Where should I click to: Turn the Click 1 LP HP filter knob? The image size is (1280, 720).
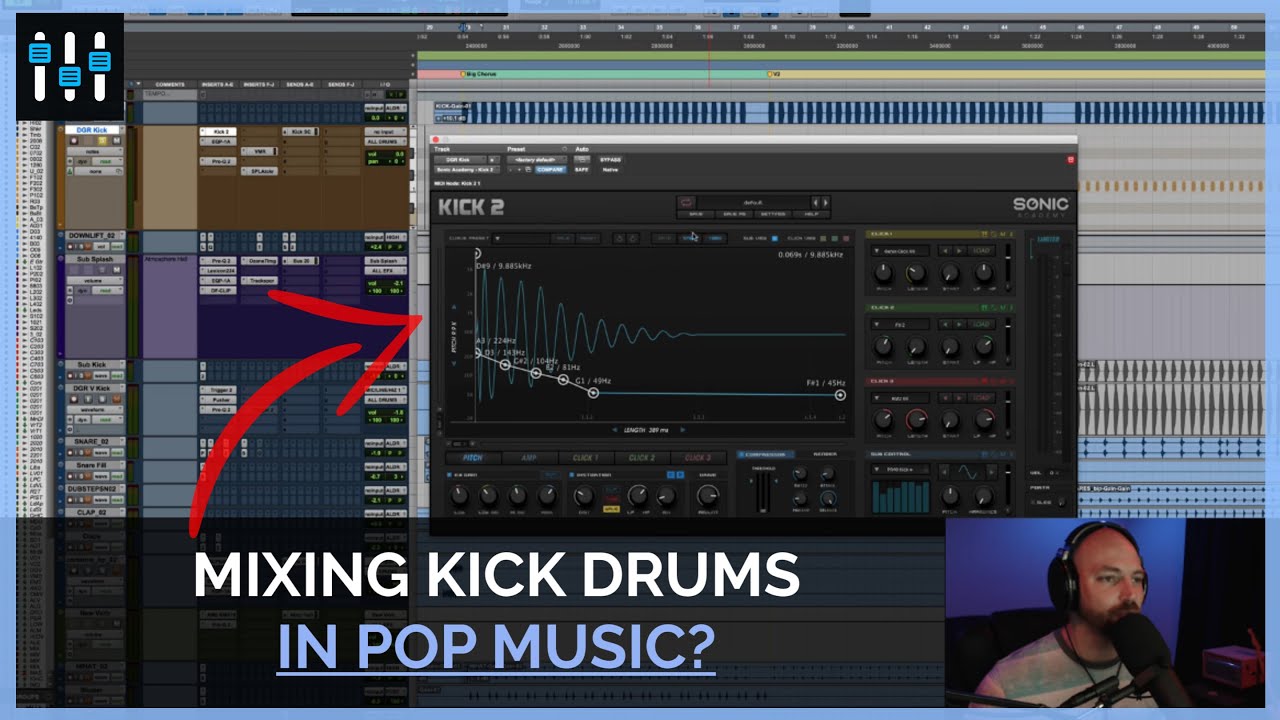[x=985, y=272]
